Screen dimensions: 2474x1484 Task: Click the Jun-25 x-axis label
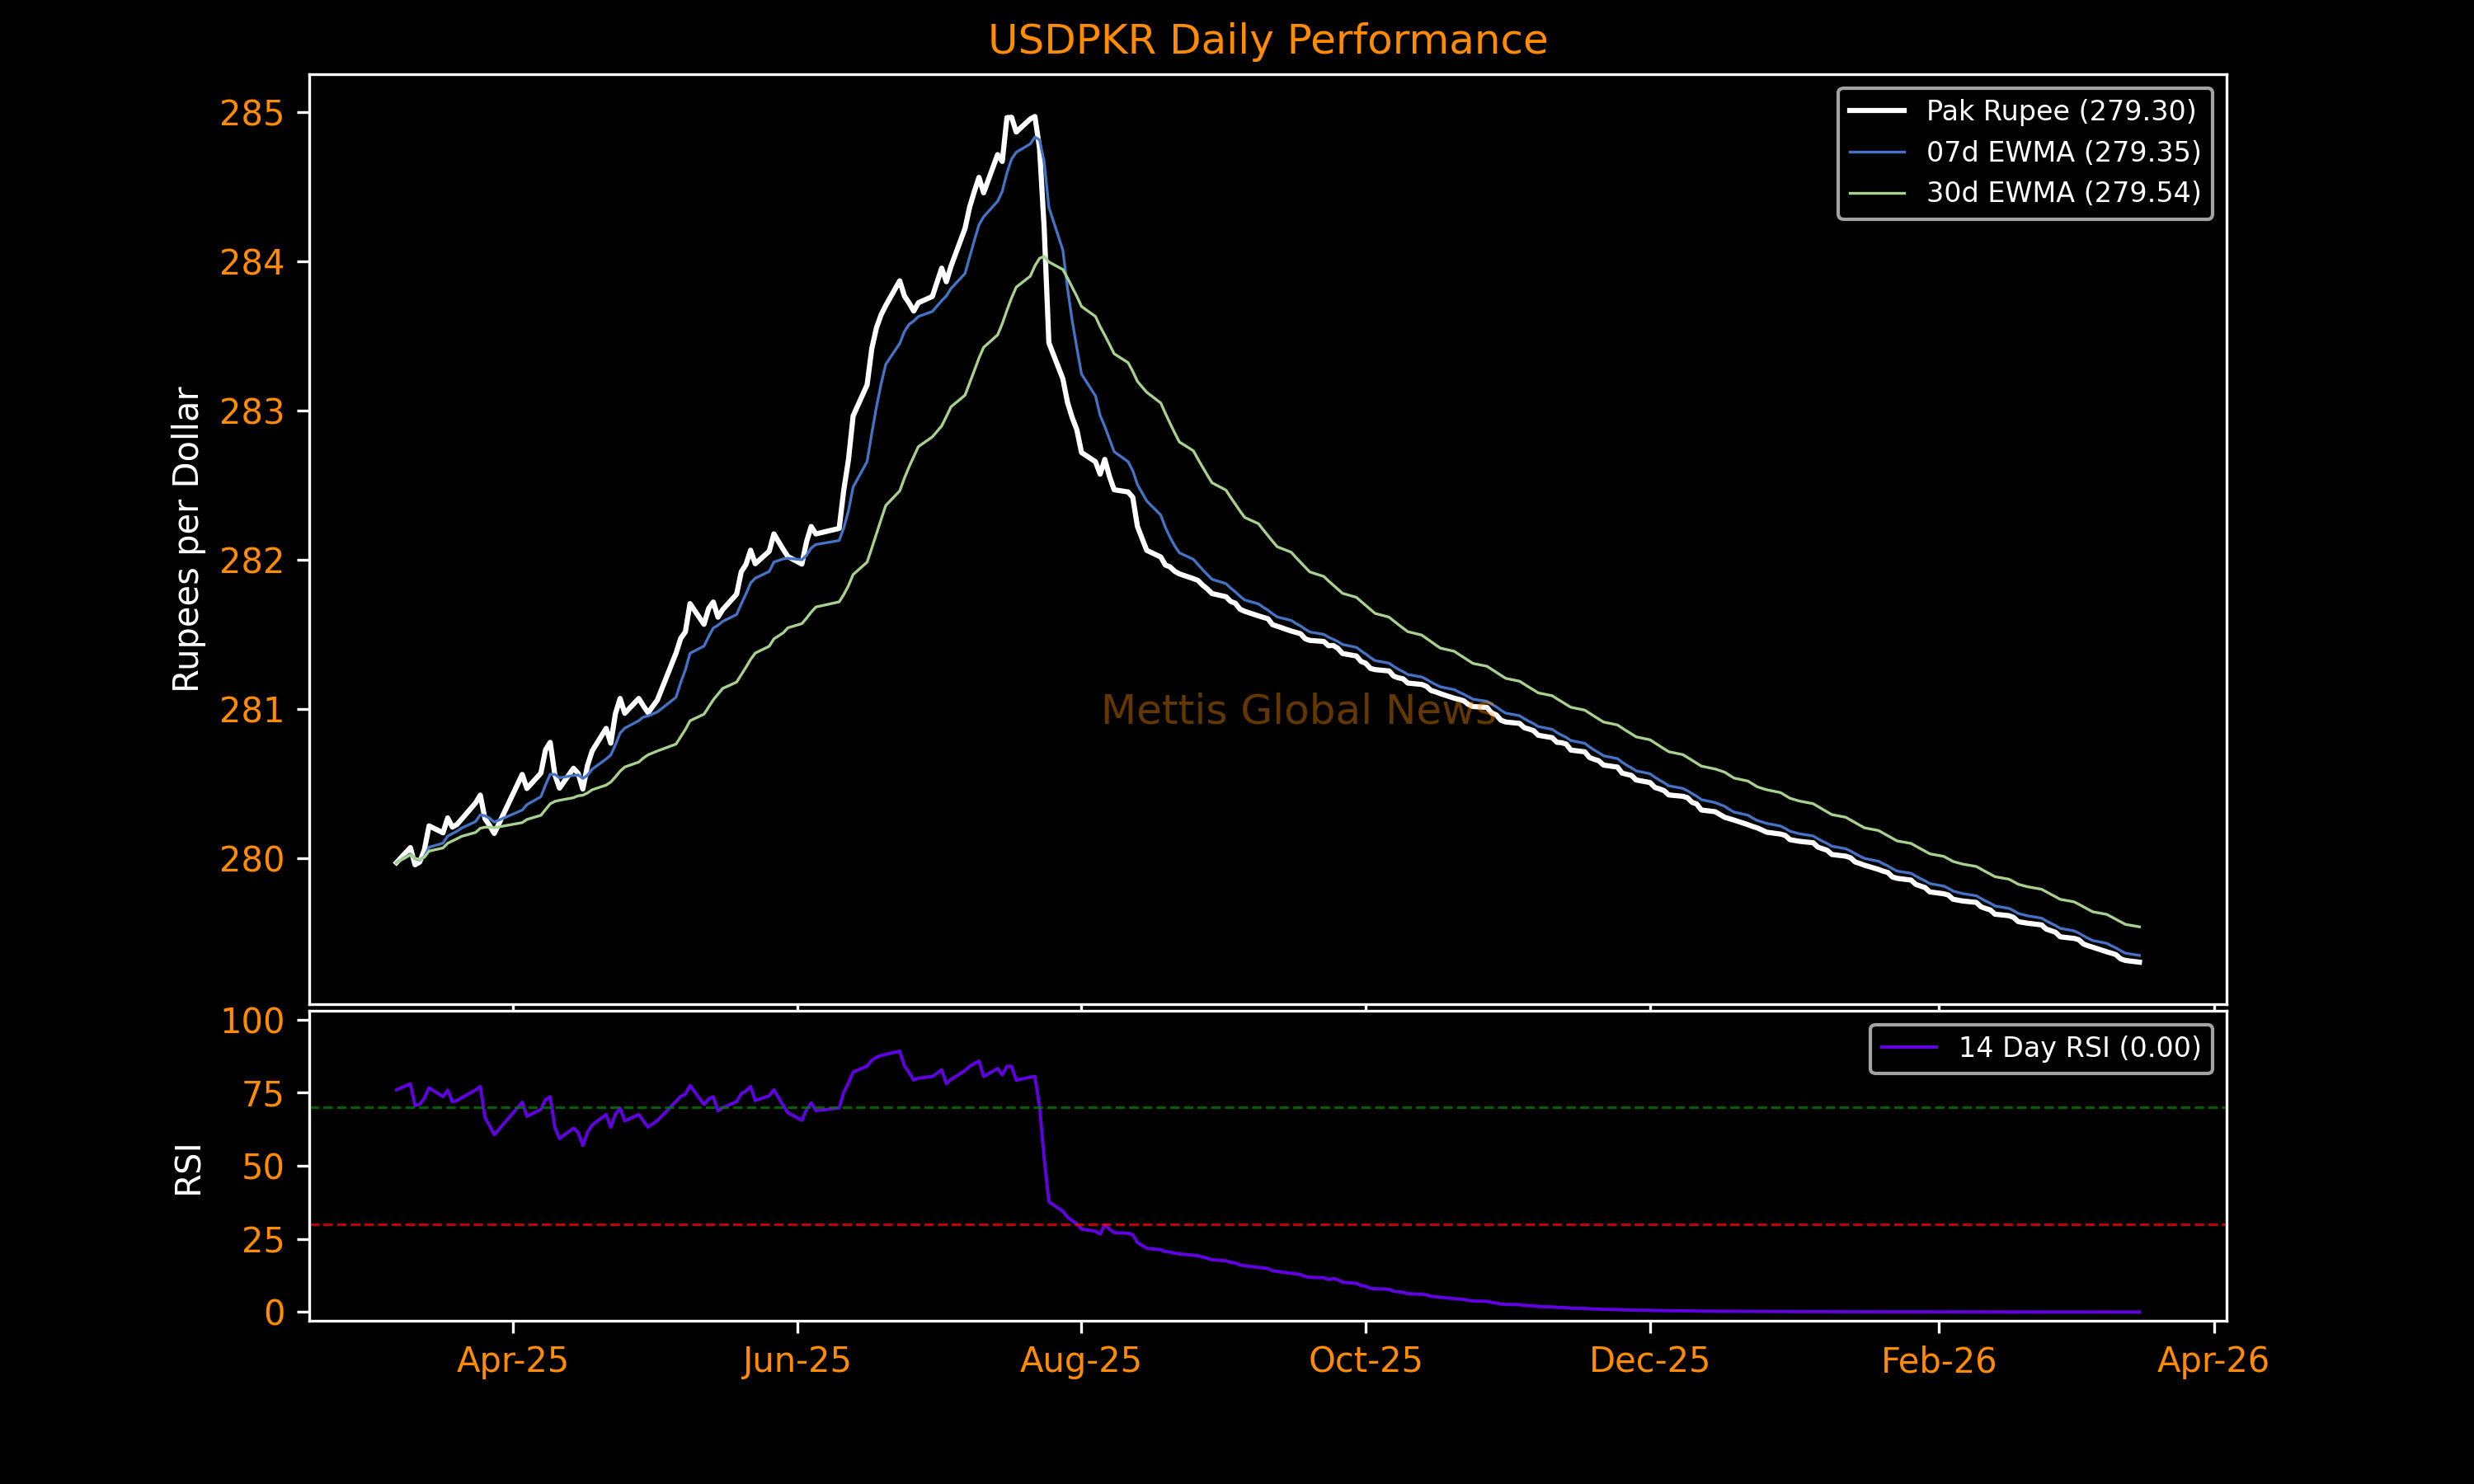click(x=796, y=1361)
